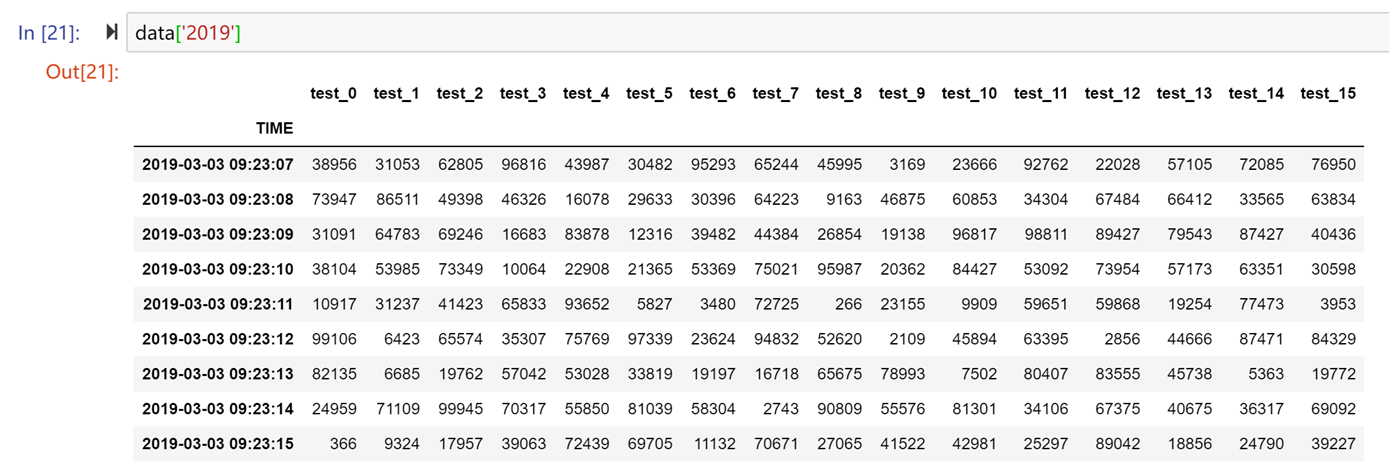Click cell value 3480 in test_6
1389x468 pixels.
coord(718,304)
